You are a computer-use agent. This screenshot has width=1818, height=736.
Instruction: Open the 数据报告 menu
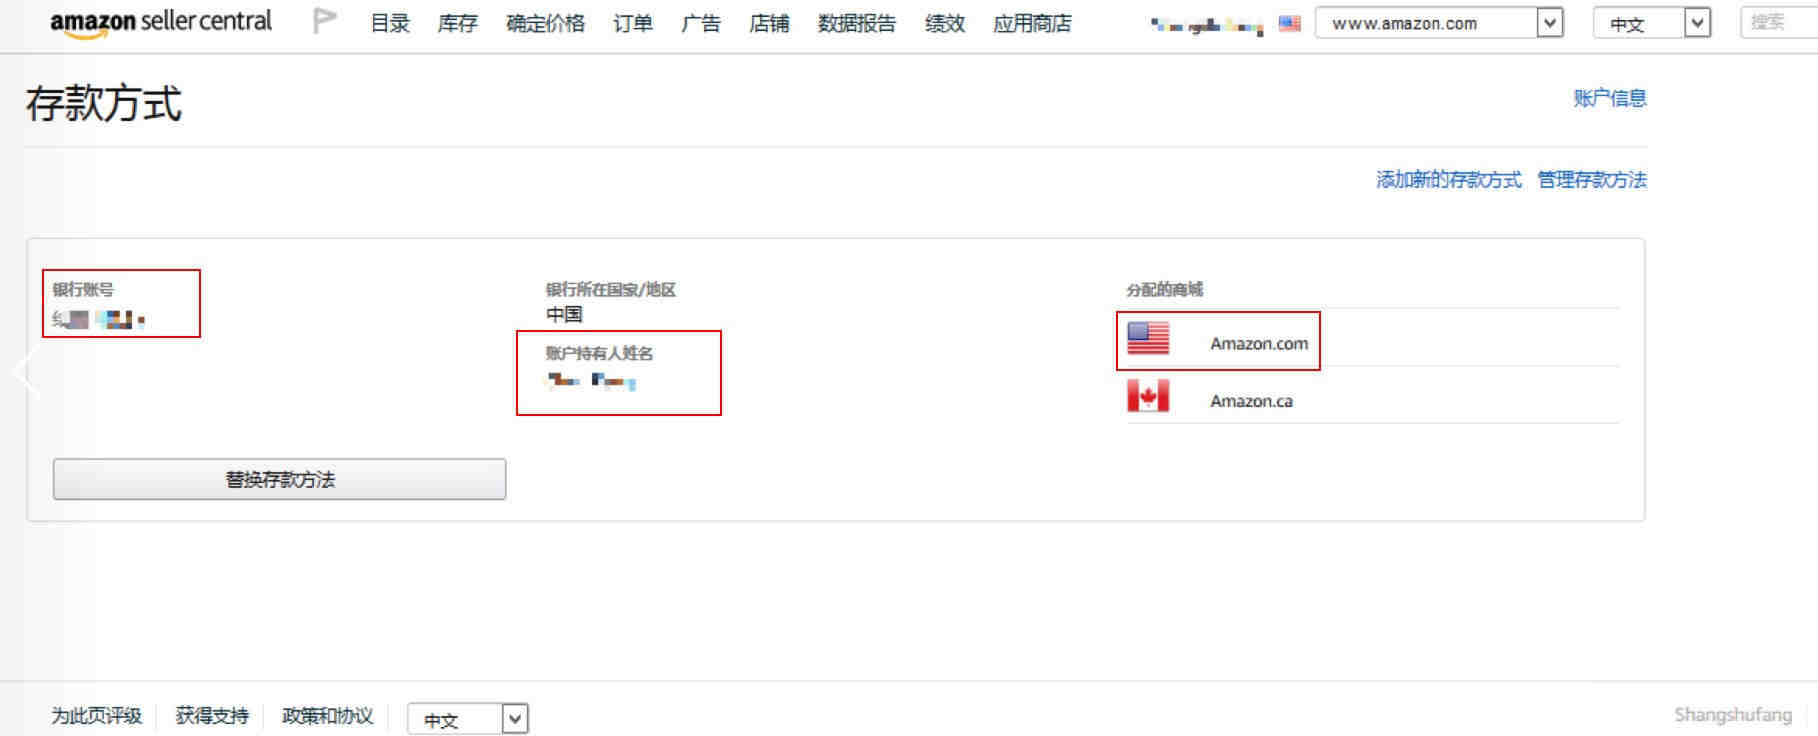(857, 23)
